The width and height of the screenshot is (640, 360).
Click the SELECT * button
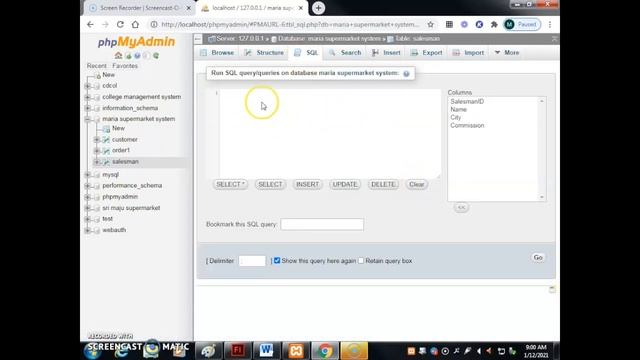pyautogui.click(x=230, y=184)
